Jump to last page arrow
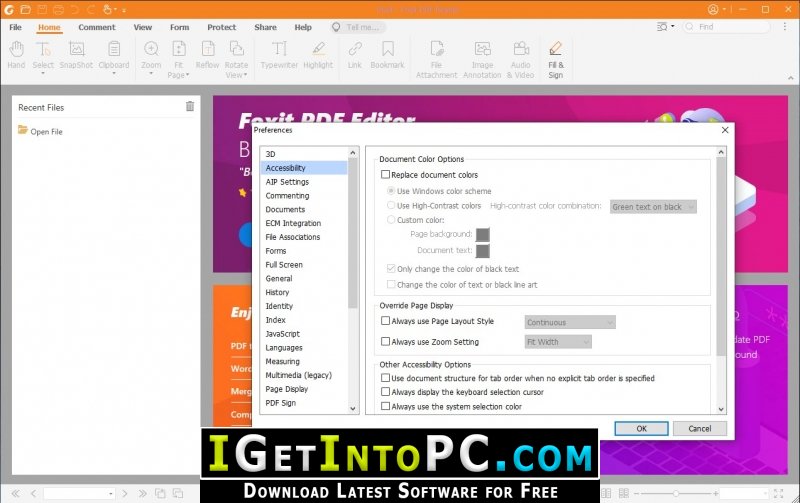 [143, 493]
